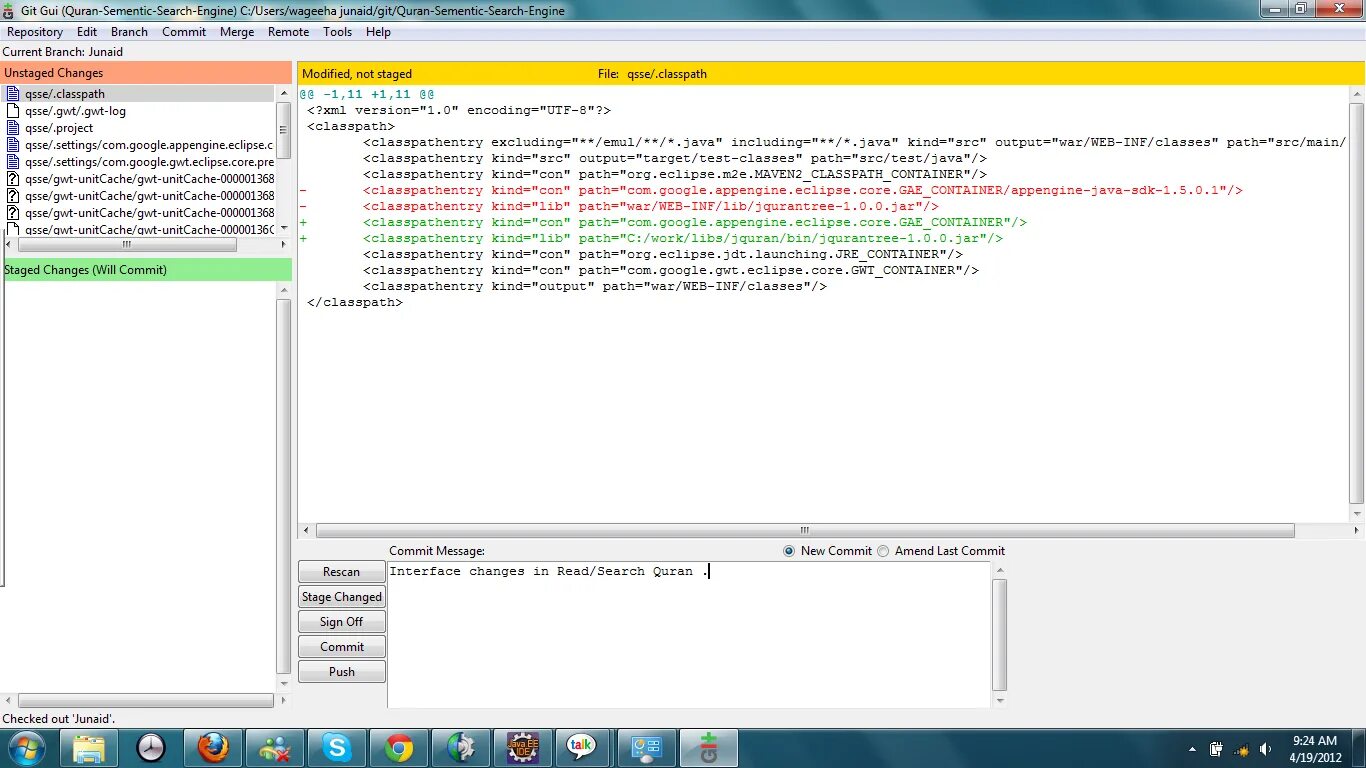Viewport: 1366px width, 768px height.
Task: Click the Show Desktop button
Action: tap(1359, 749)
